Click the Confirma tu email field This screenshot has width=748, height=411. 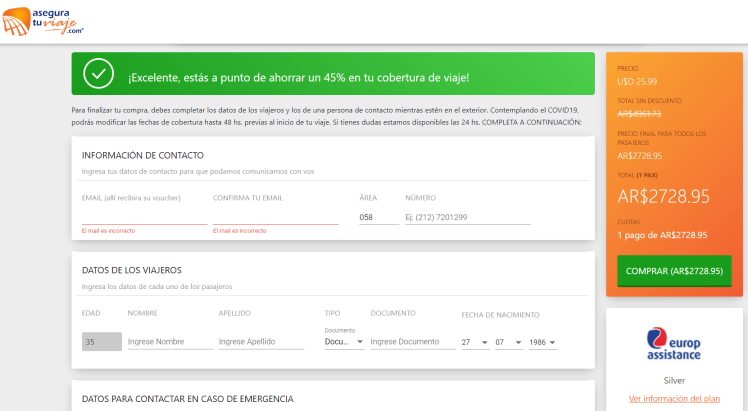[x=275, y=216]
